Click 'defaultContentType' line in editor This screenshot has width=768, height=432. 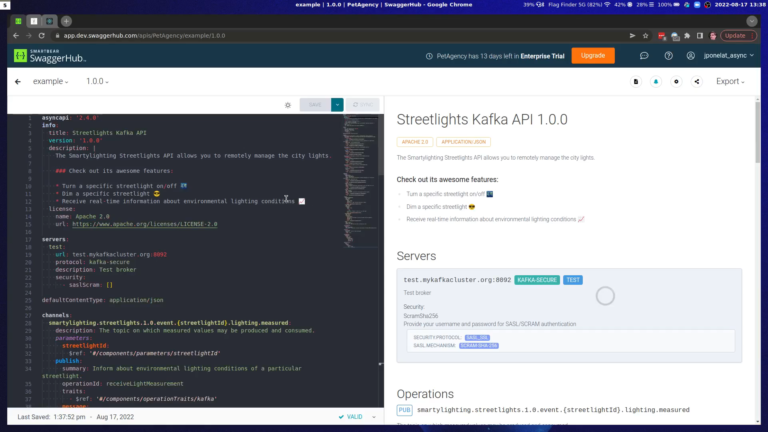(102, 300)
